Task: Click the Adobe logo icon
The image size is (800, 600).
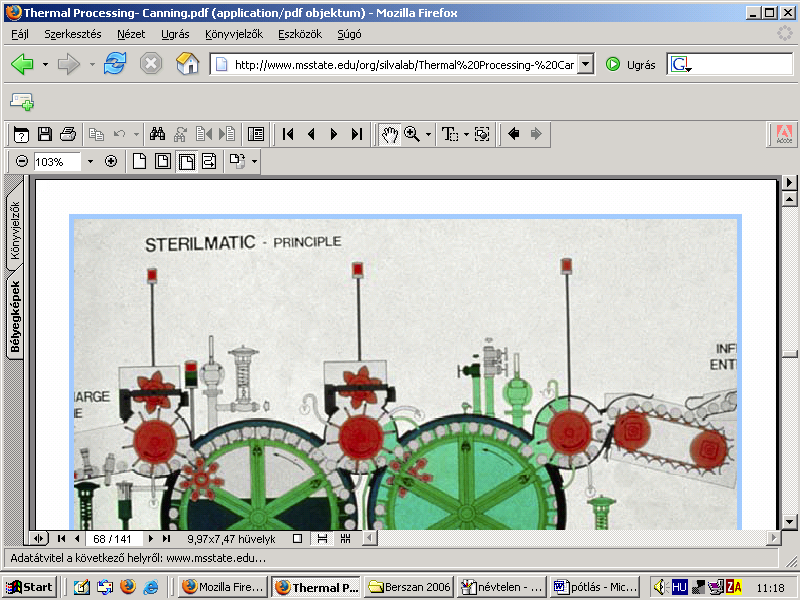Action: [x=784, y=134]
